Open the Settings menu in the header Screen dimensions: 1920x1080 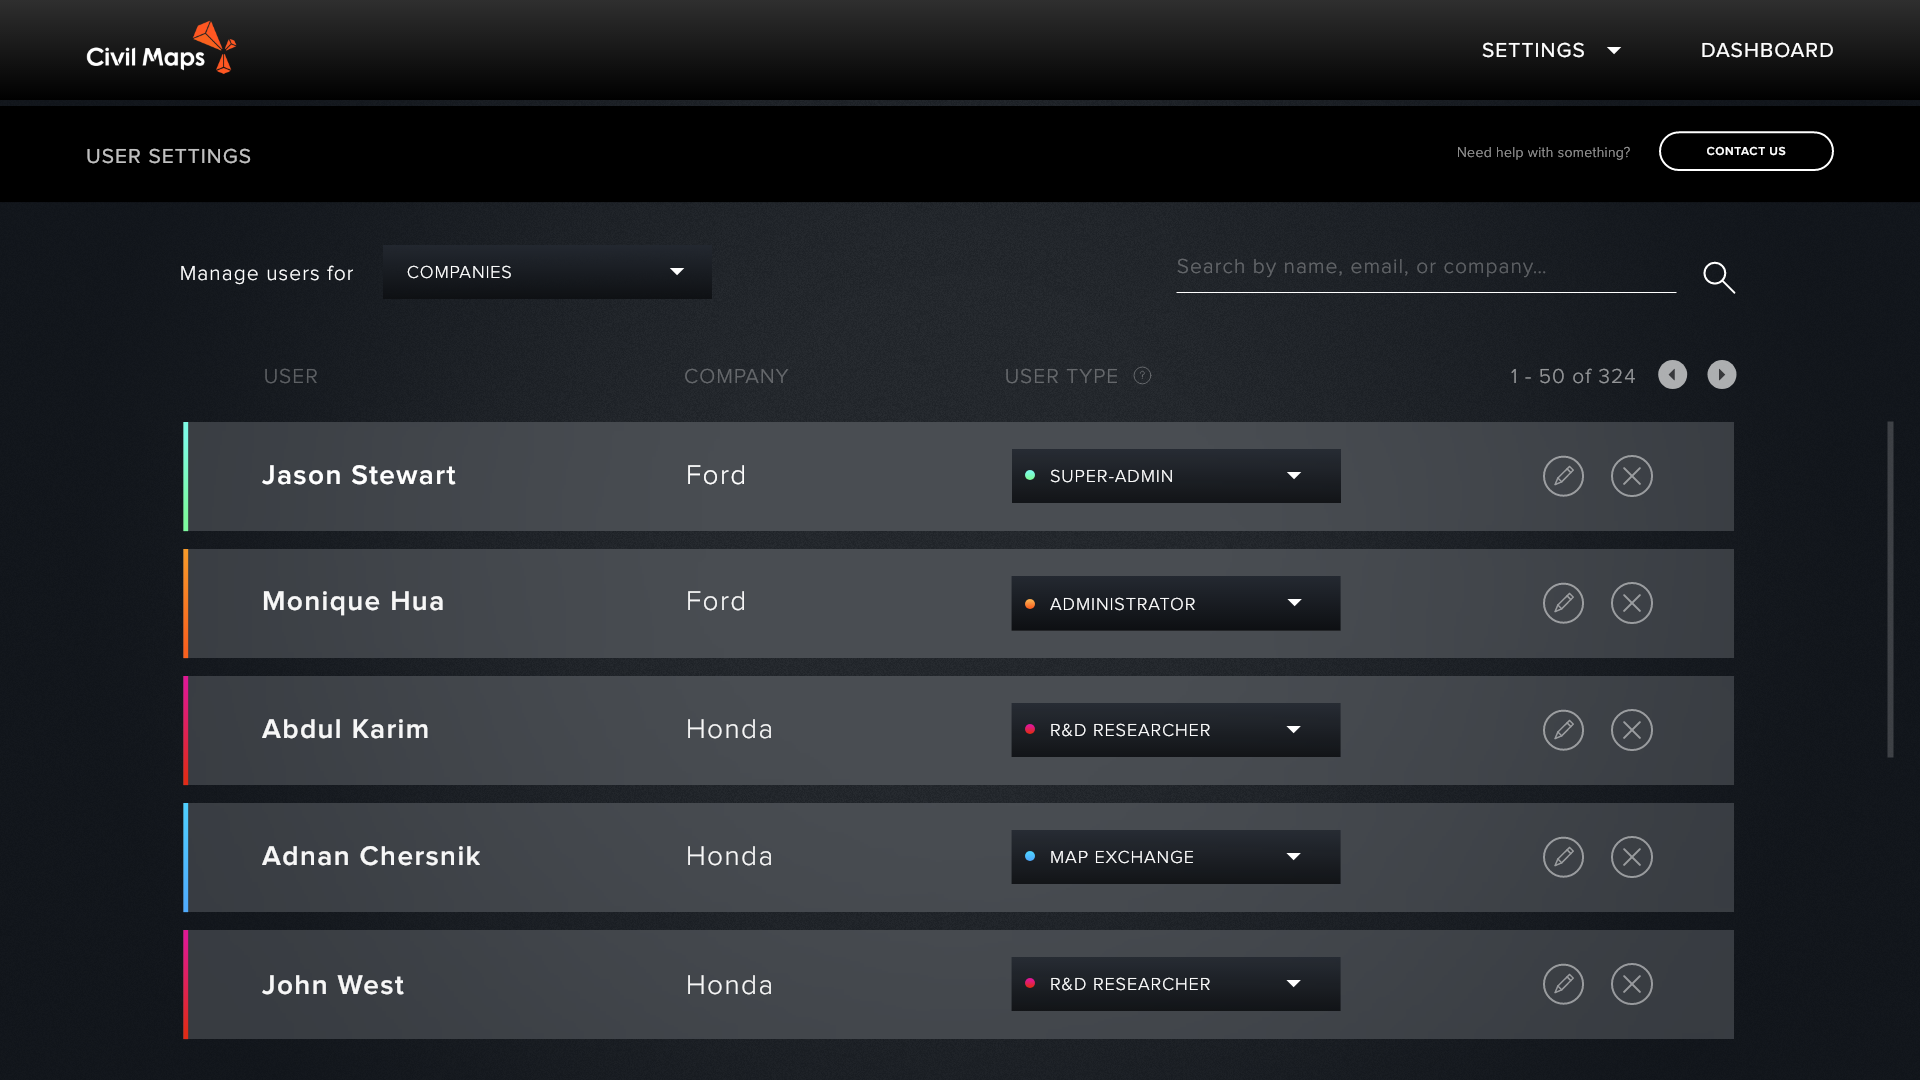[x=1550, y=50]
